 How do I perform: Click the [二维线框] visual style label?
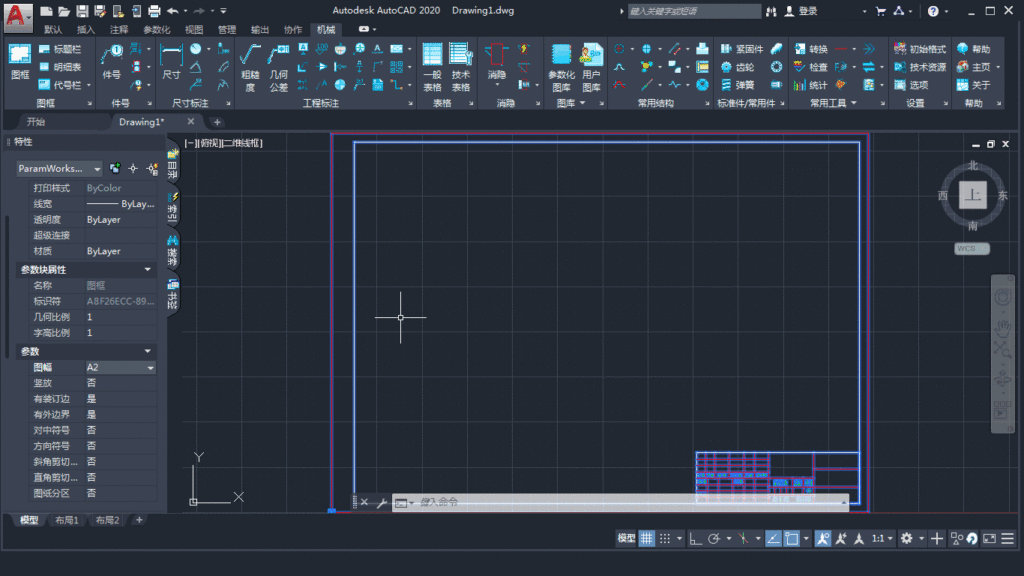(243, 143)
